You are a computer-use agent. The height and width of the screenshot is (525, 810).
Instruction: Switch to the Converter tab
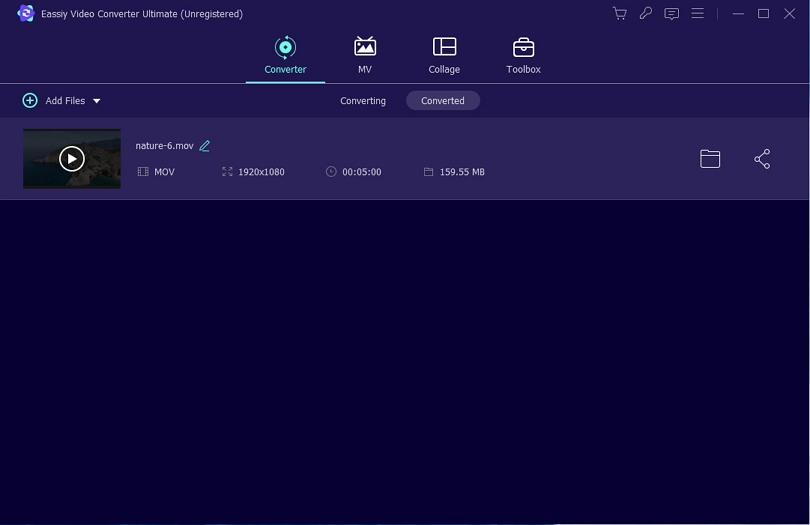pos(285,55)
